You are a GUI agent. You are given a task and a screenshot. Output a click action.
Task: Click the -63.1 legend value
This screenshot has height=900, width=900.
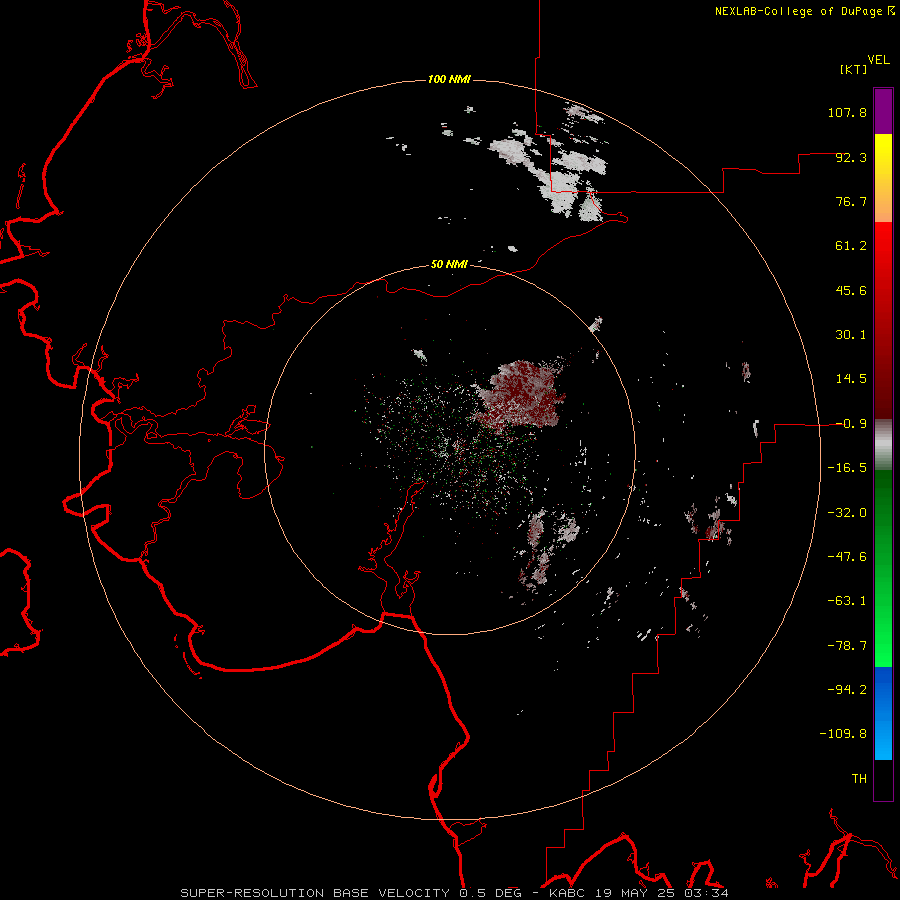pyautogui.click(x=847, y=601)
